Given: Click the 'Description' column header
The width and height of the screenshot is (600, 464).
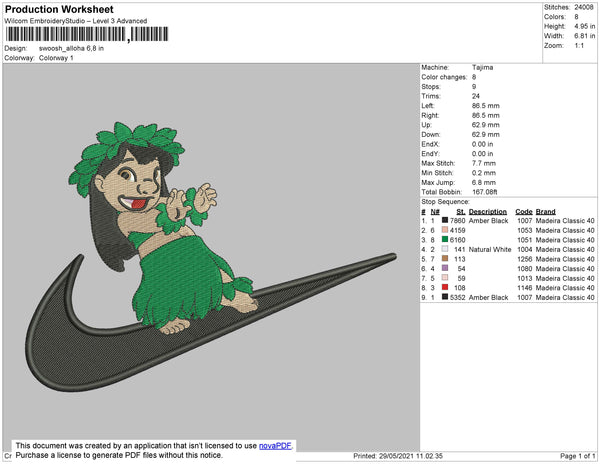Looking at the screenshot, I should coord(488,212).
